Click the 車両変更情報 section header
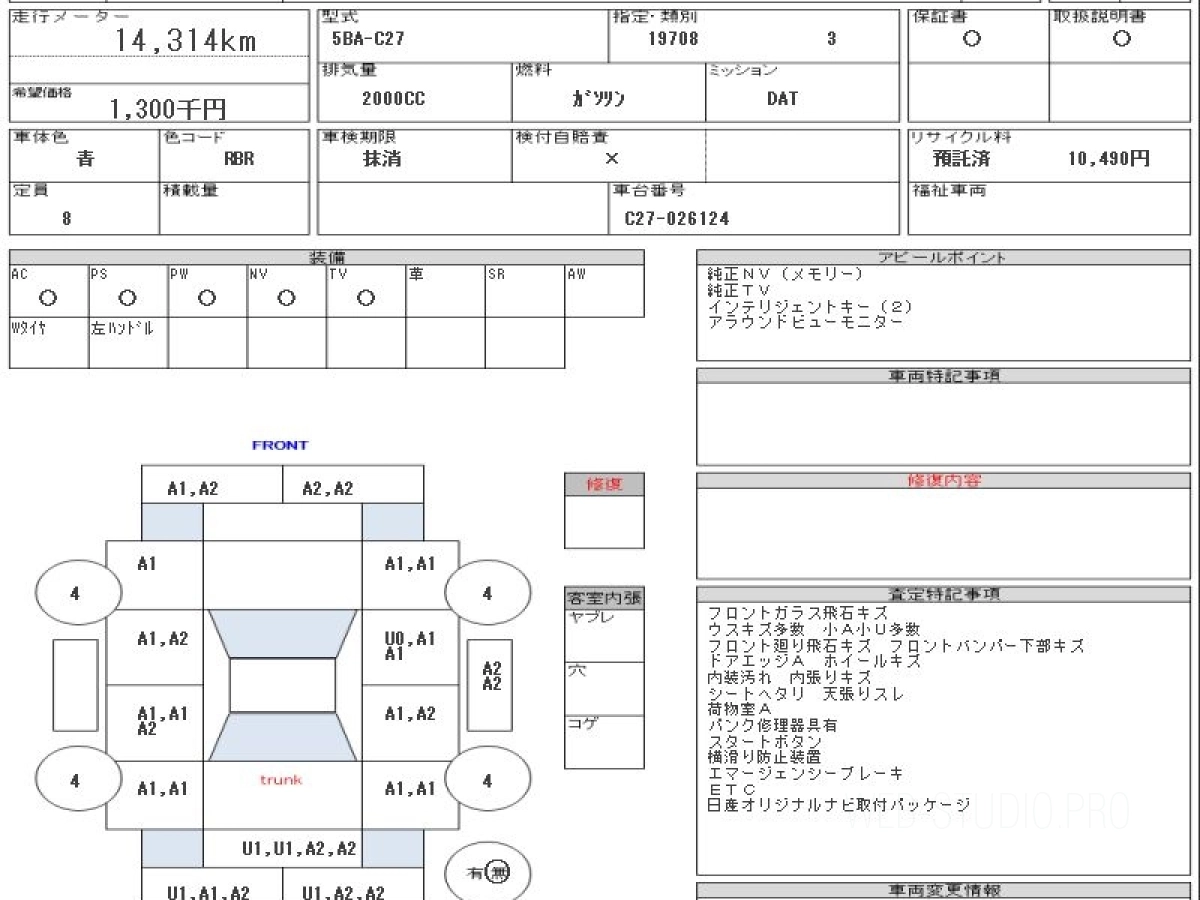This screenshot has width=1200, height=900. pyautogui.click(x=942, y=890)
